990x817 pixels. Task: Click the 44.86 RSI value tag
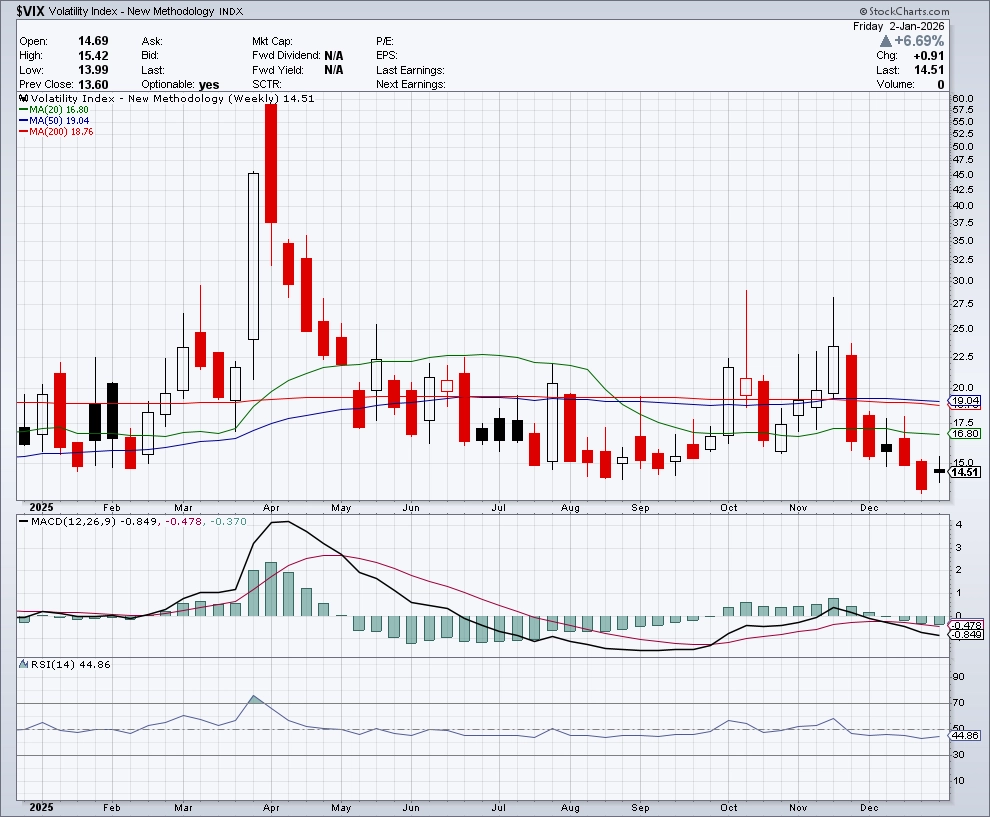[x=964, y=736]
